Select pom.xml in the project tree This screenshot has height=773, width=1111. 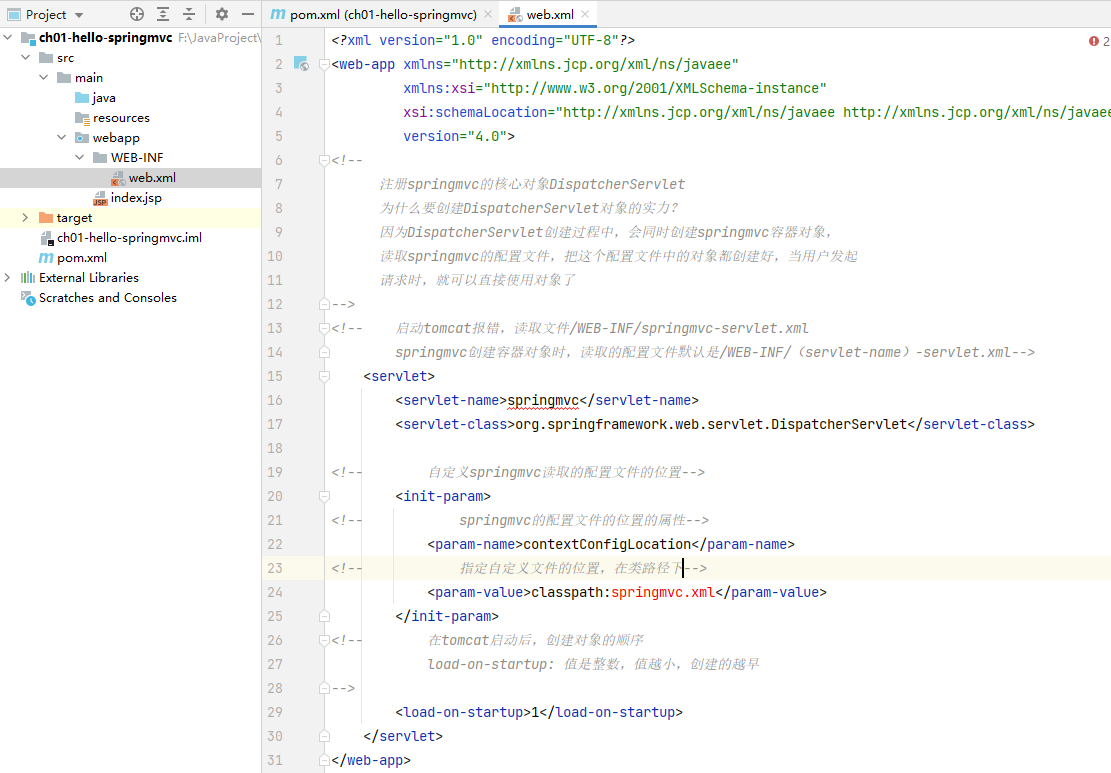(x=81, y=258)
